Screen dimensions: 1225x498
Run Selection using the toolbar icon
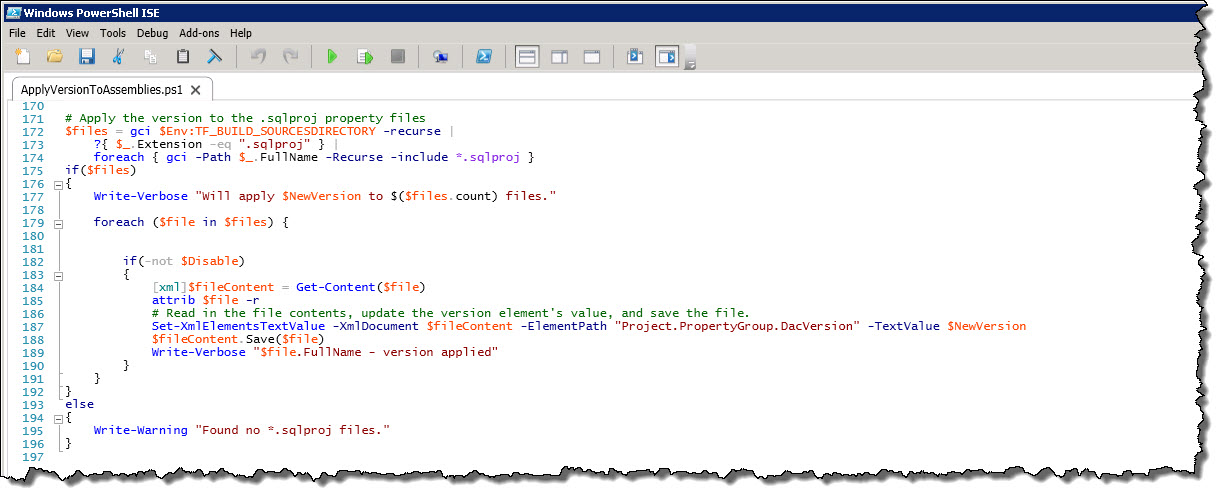(365, 57)
